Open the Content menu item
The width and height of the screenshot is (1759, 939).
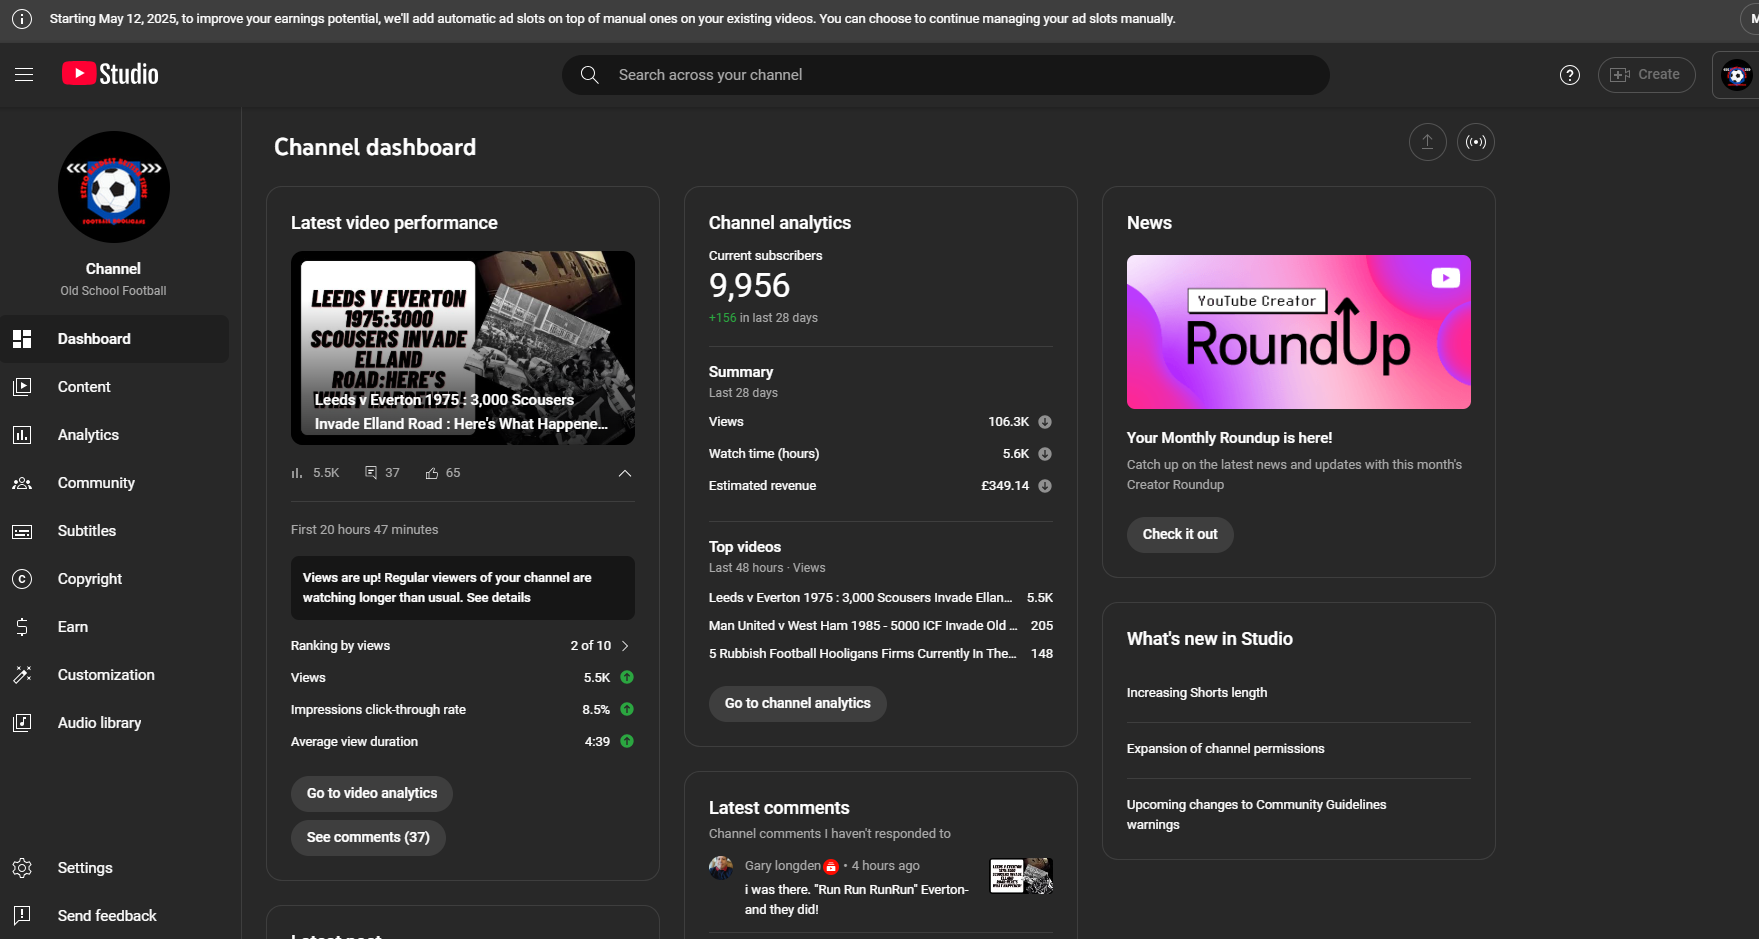(x=115, y=387)
